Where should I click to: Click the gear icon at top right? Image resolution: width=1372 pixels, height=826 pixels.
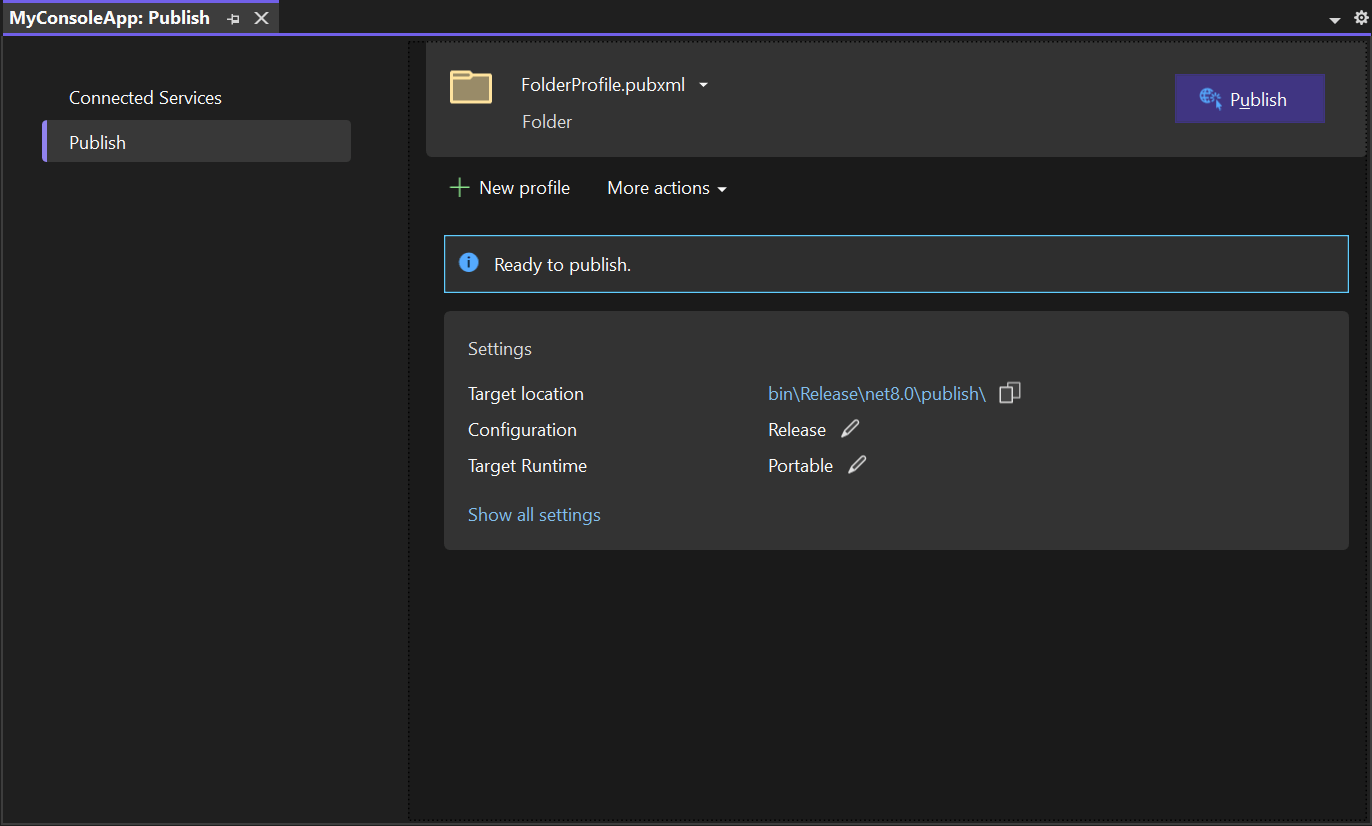pos(1360,18)
